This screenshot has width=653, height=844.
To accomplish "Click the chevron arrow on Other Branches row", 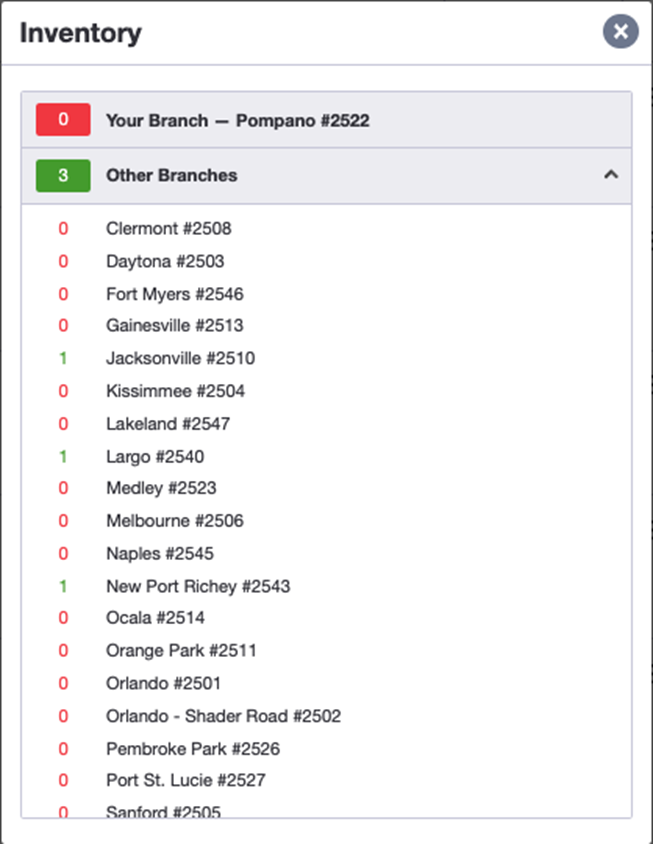I will tap(611, 173).
